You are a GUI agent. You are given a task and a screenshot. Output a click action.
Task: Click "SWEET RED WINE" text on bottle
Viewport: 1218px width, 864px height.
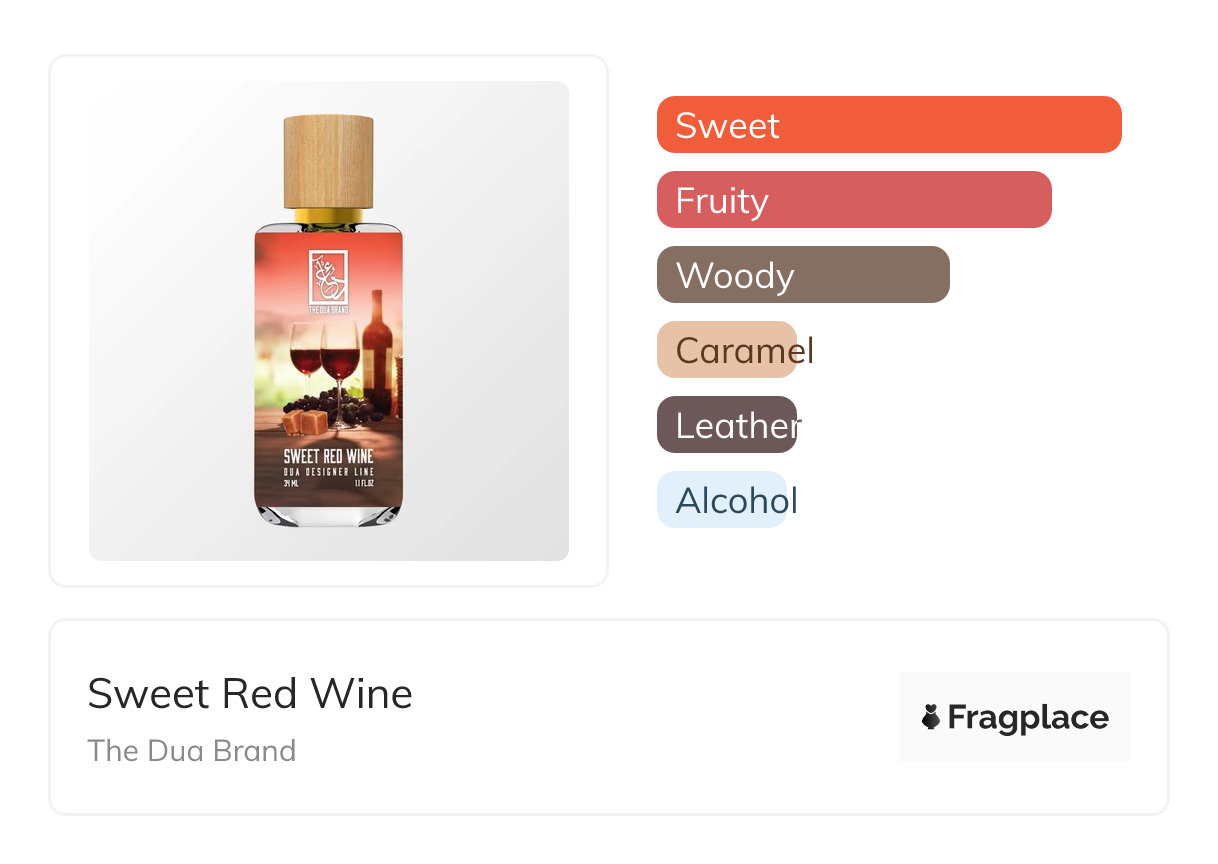(x=328, y=457)
